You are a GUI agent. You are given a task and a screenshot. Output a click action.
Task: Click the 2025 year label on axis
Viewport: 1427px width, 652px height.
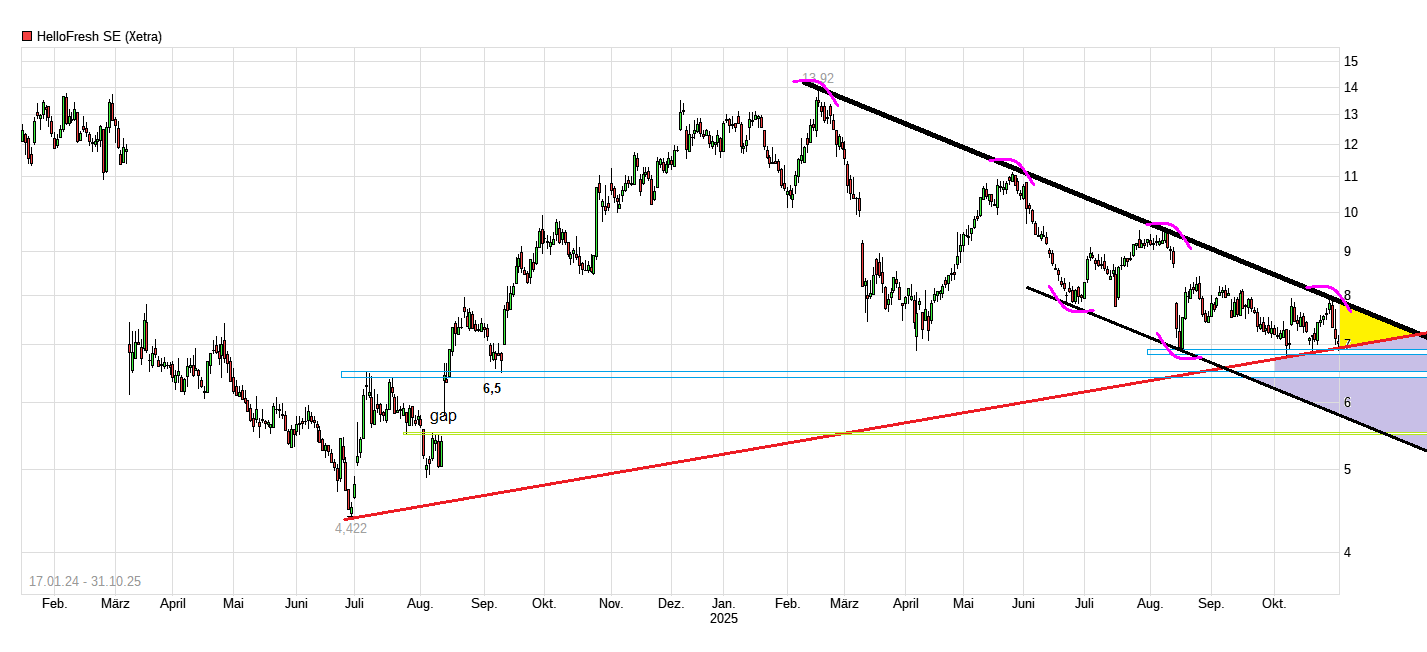pyautogui.click(x=723, y=619)
